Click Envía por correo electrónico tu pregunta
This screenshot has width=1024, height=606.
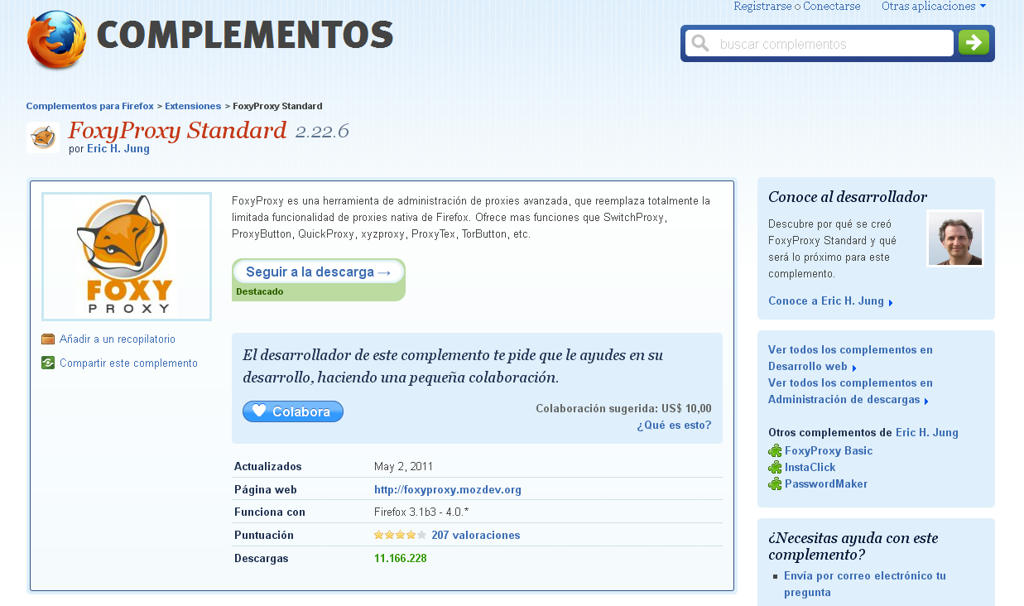click(865, 584)
